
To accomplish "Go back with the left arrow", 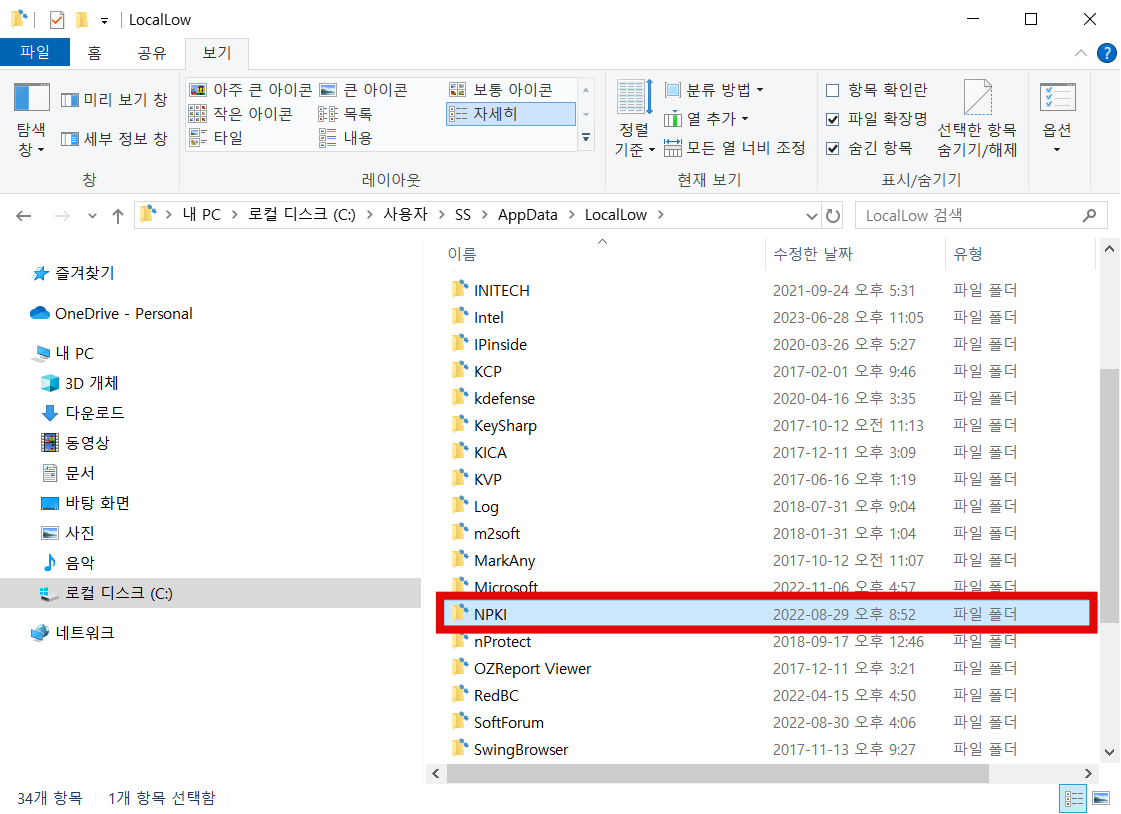I will pos(24,215).
